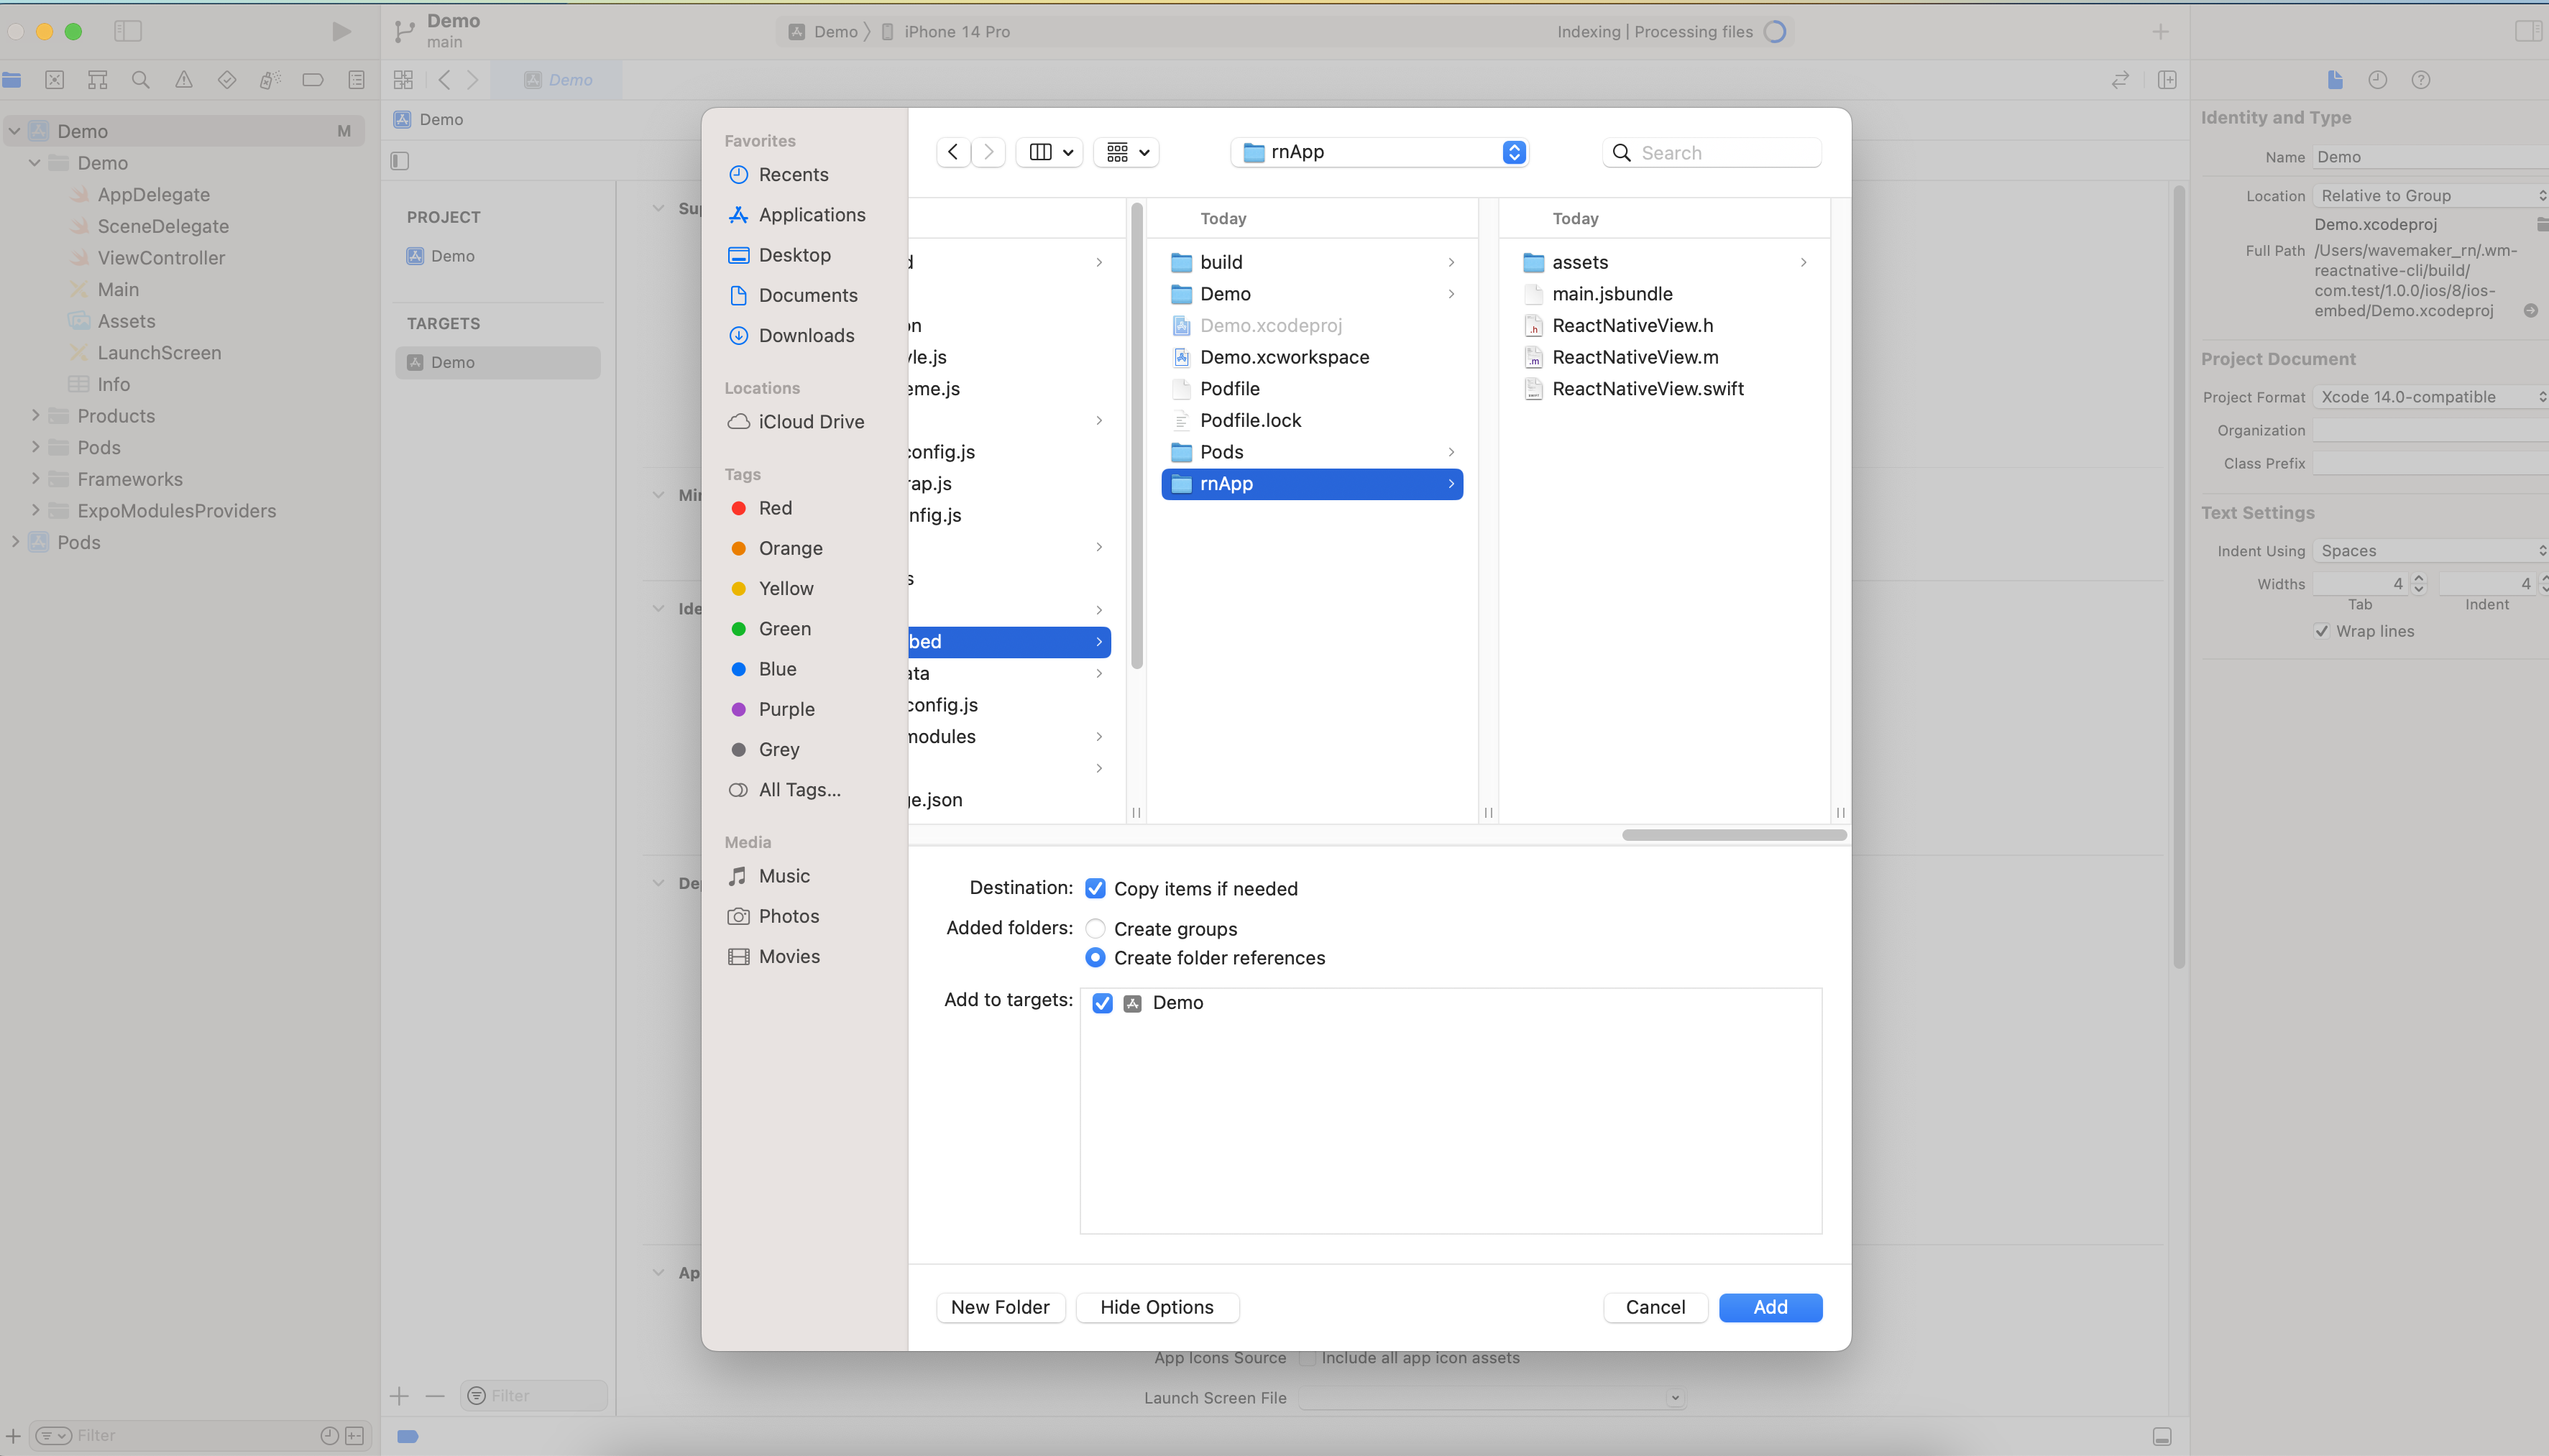
Task: Go back in file dialog
Action: pyautogui.click(x=953, y=152)
